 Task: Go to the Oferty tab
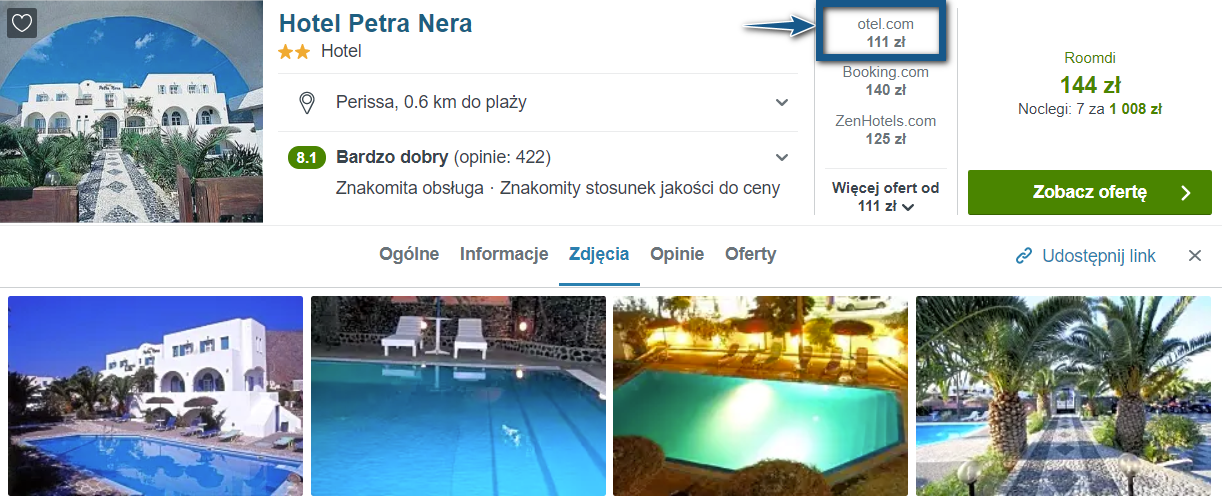[x=751, y=254]
